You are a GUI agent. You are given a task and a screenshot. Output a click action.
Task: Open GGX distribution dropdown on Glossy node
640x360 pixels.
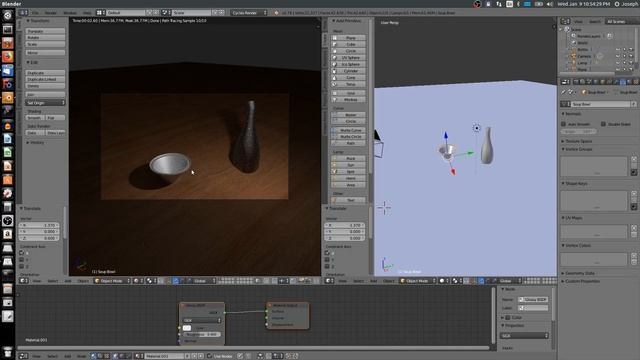coord(202,320)
